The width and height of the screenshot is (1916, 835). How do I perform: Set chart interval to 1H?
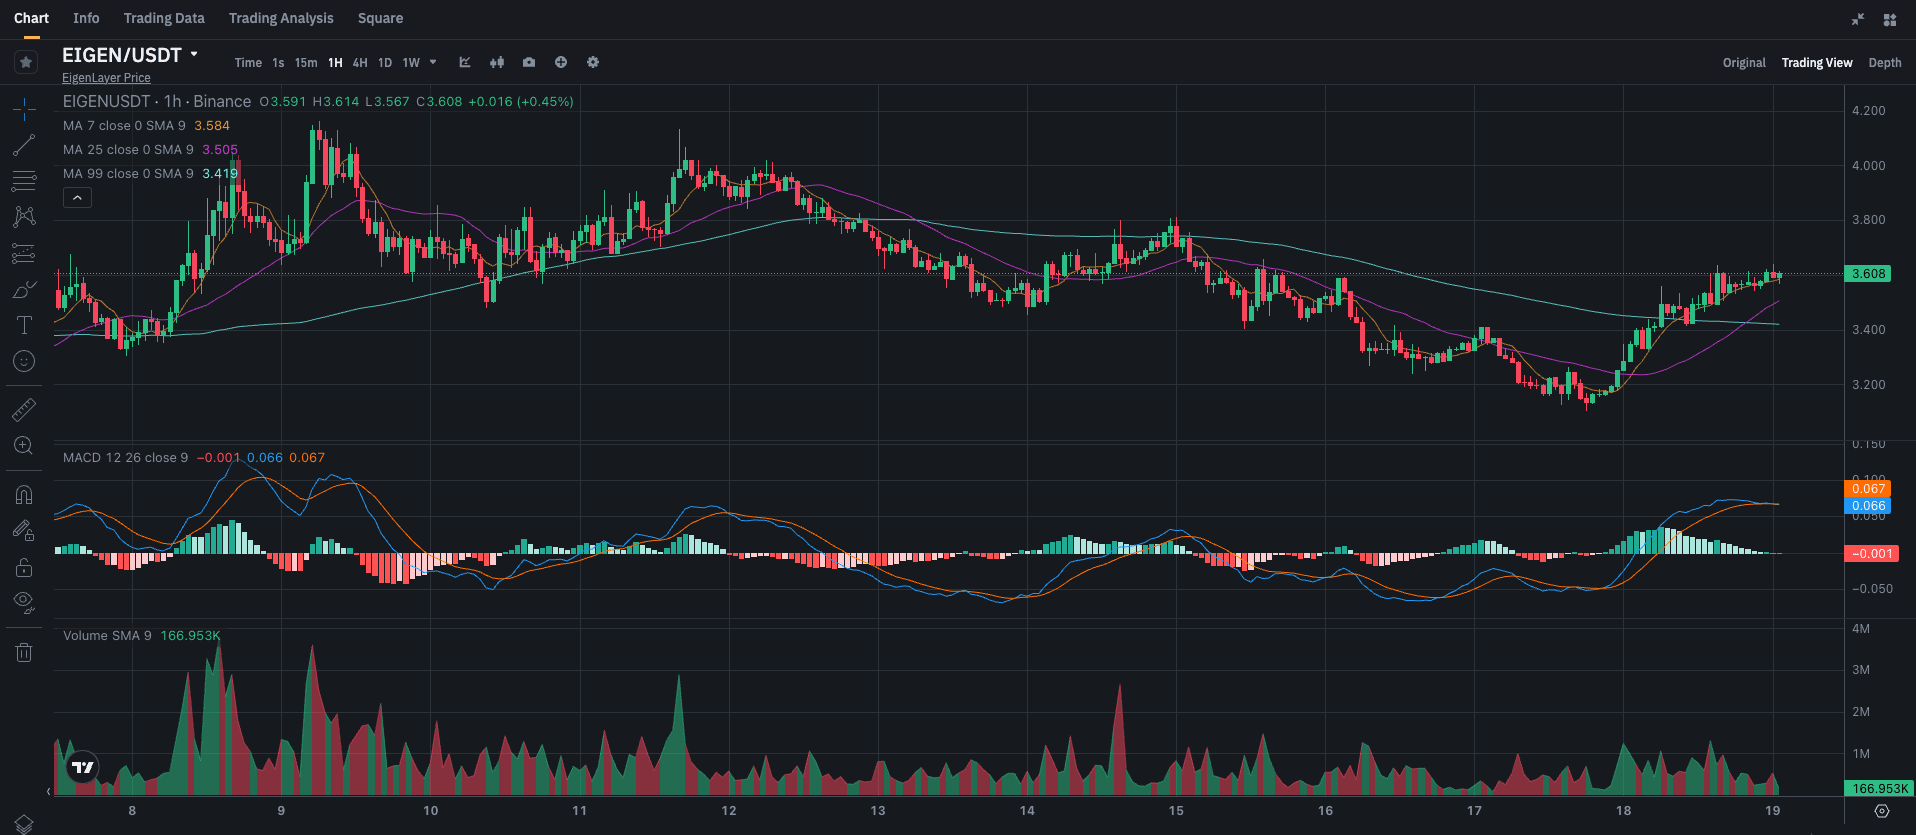point(335,62)
